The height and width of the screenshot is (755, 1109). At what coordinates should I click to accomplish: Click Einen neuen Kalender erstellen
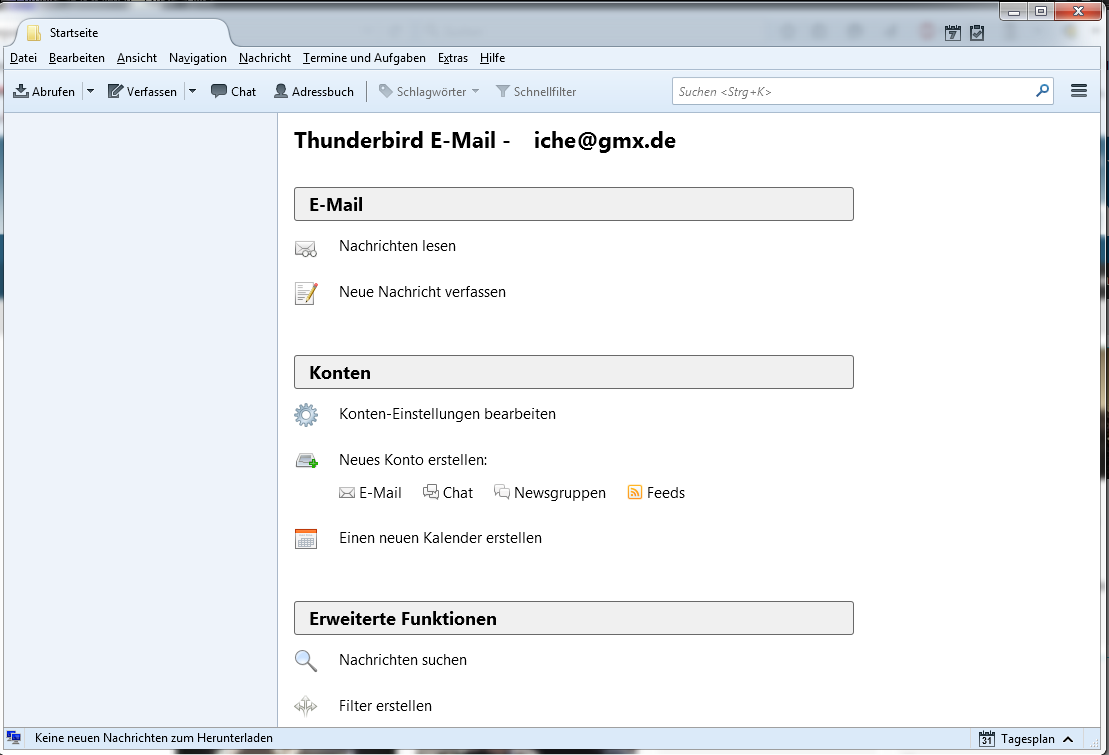pyautogui.click(x=440, y=538)
